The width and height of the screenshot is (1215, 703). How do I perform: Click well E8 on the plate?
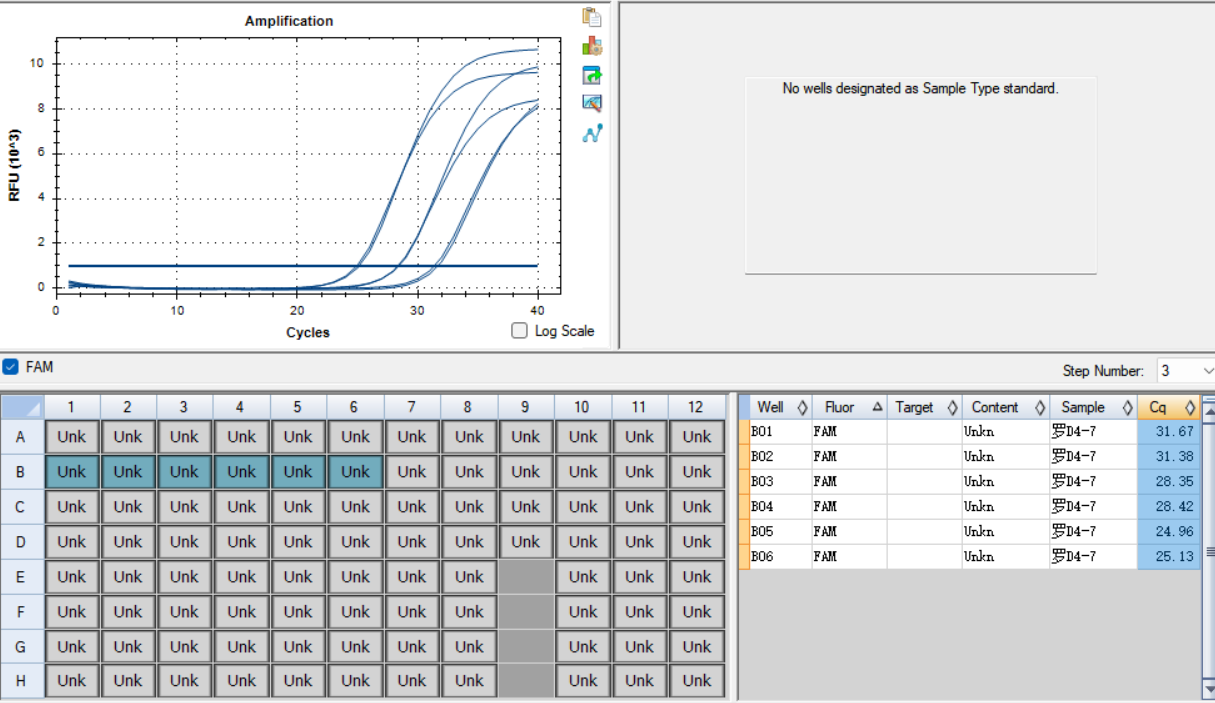(469, 577)
